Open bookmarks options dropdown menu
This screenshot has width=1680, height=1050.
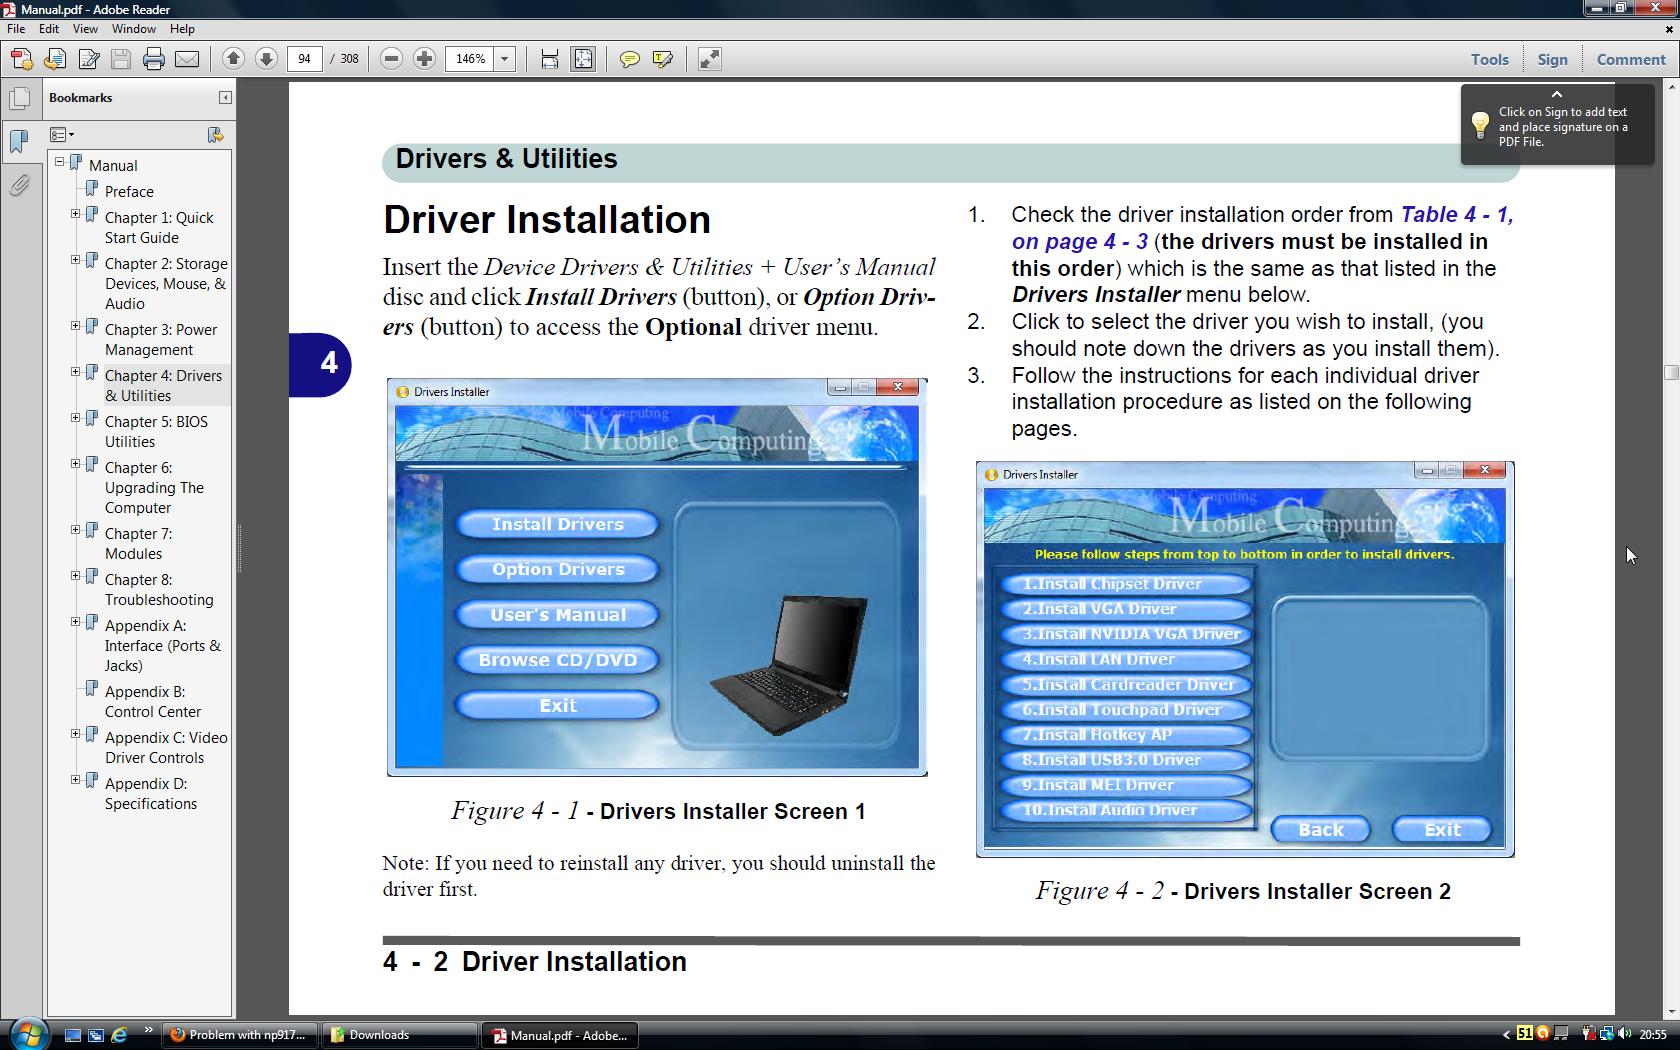[62, 135]
